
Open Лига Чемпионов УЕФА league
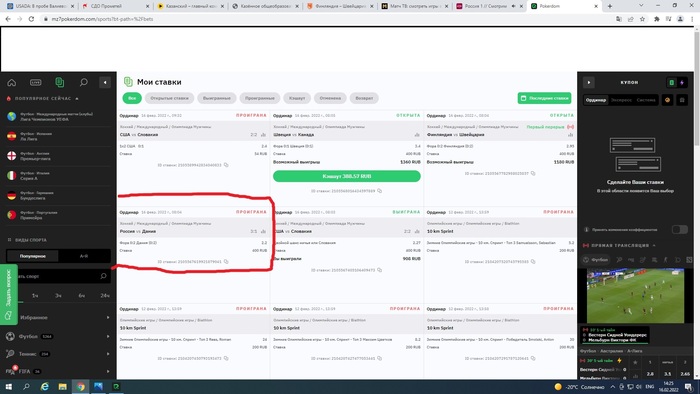click(58, 116)
